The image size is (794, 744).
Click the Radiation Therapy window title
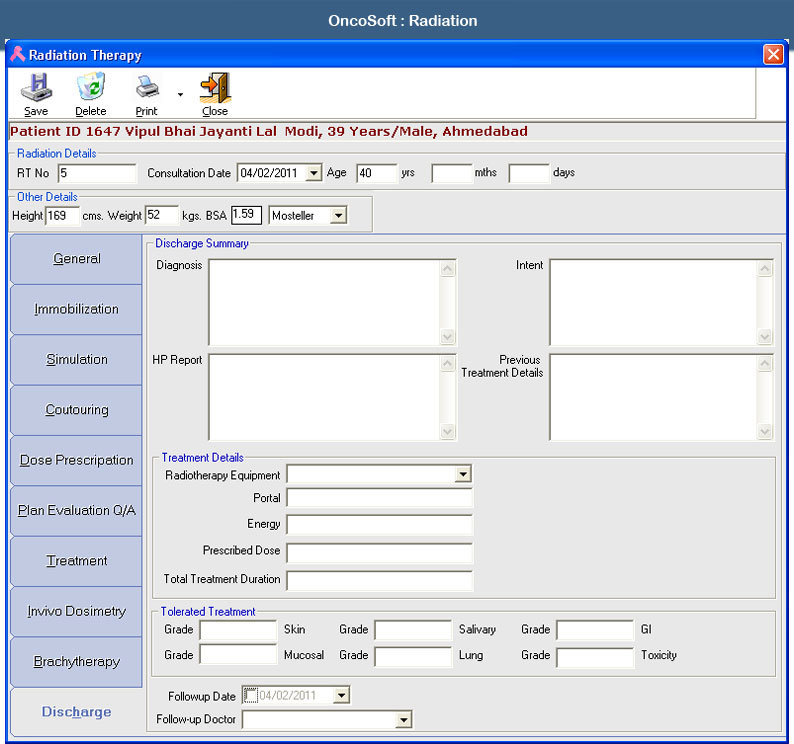click(85, 55)
